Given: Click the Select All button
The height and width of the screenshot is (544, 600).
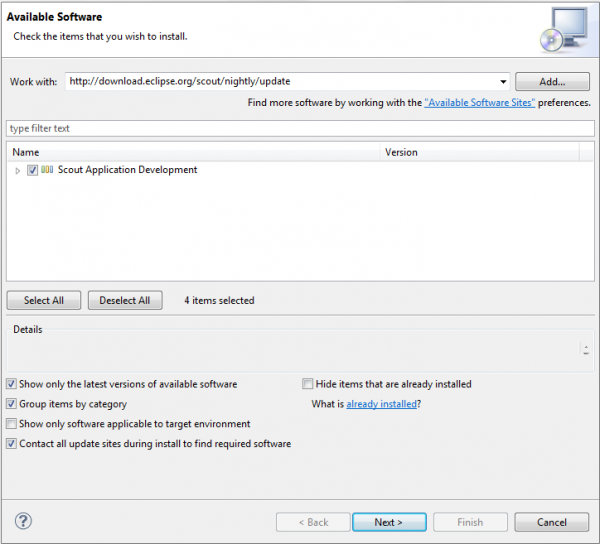Looking at the screenshot, I should click(x=44, y=300).
